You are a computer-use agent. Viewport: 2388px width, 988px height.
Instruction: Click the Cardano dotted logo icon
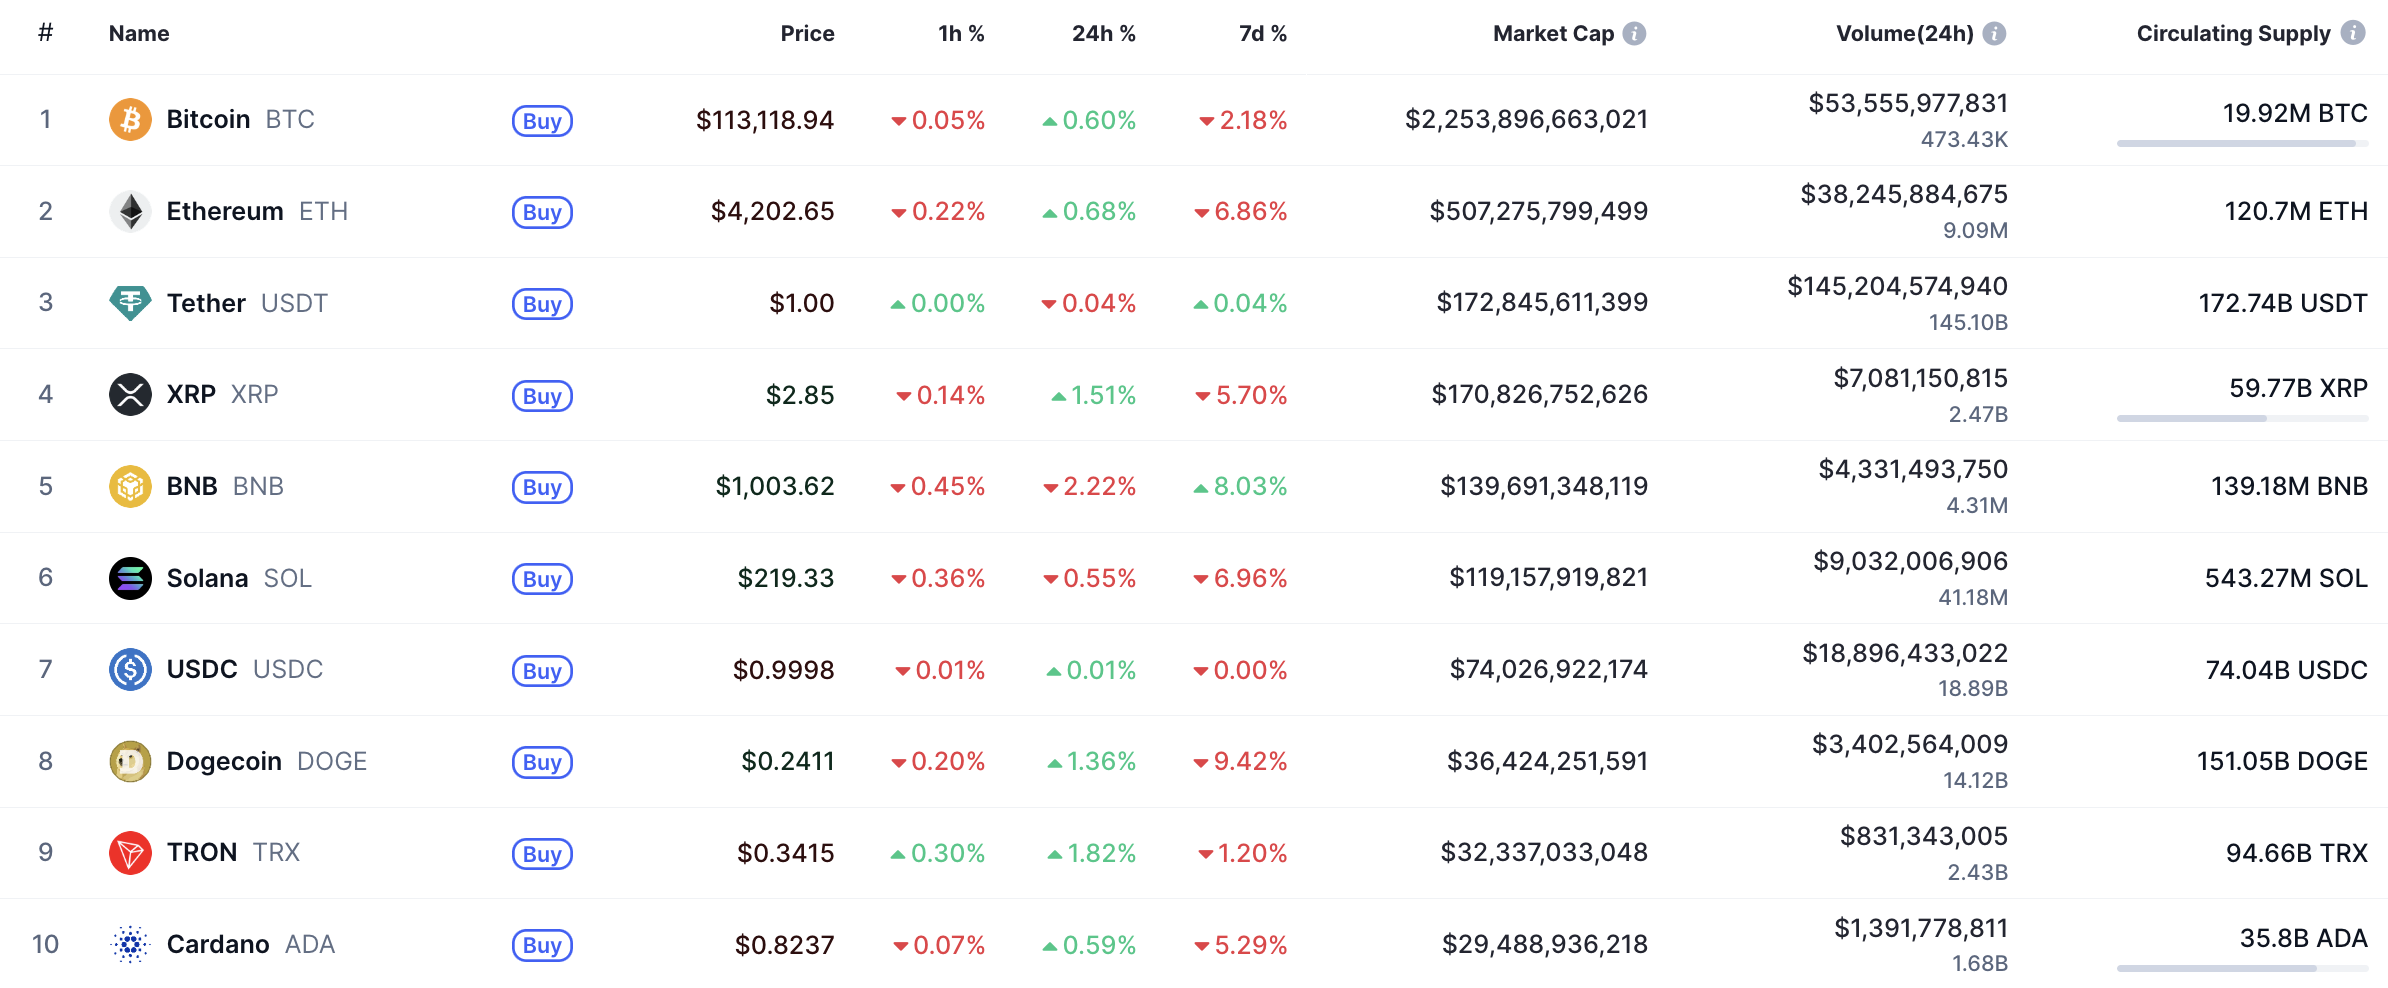(x=130, y=944)
